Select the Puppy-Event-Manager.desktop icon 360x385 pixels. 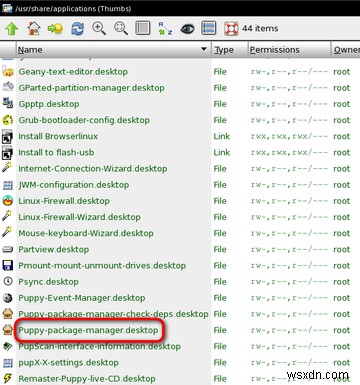(8, 297)
